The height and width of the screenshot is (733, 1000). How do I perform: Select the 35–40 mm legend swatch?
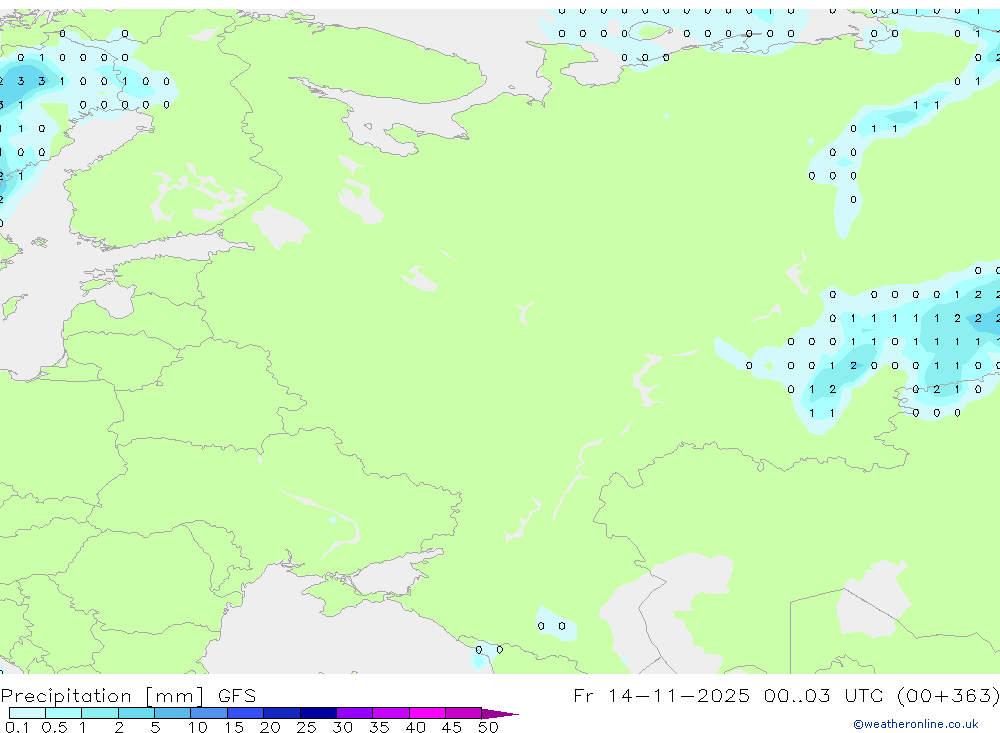pyautogui.click(x=391, y=713)
